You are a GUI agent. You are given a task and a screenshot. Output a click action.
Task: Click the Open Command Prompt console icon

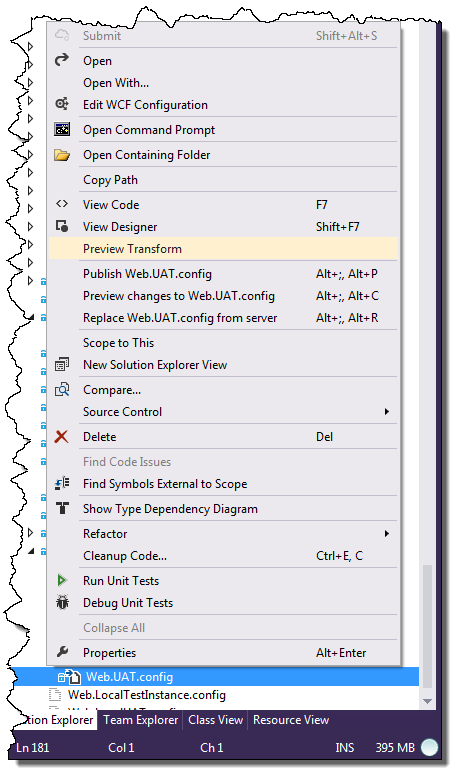(x=62, y=129)
